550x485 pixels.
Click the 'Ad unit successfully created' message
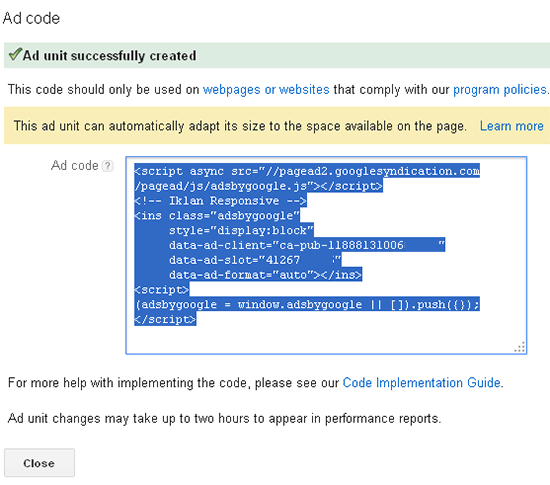tap(109, 56)
